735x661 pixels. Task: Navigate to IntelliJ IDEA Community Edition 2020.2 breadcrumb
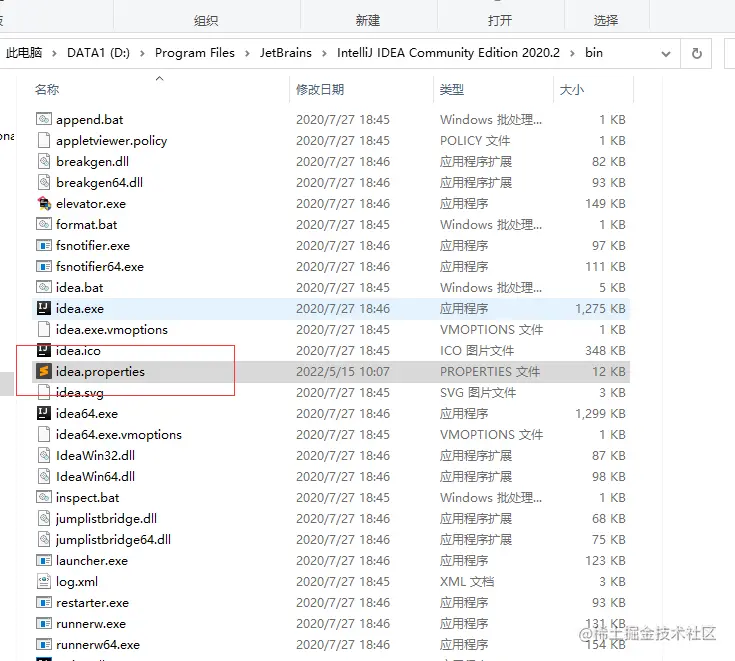pyautogui.click(x=448, y=53)
